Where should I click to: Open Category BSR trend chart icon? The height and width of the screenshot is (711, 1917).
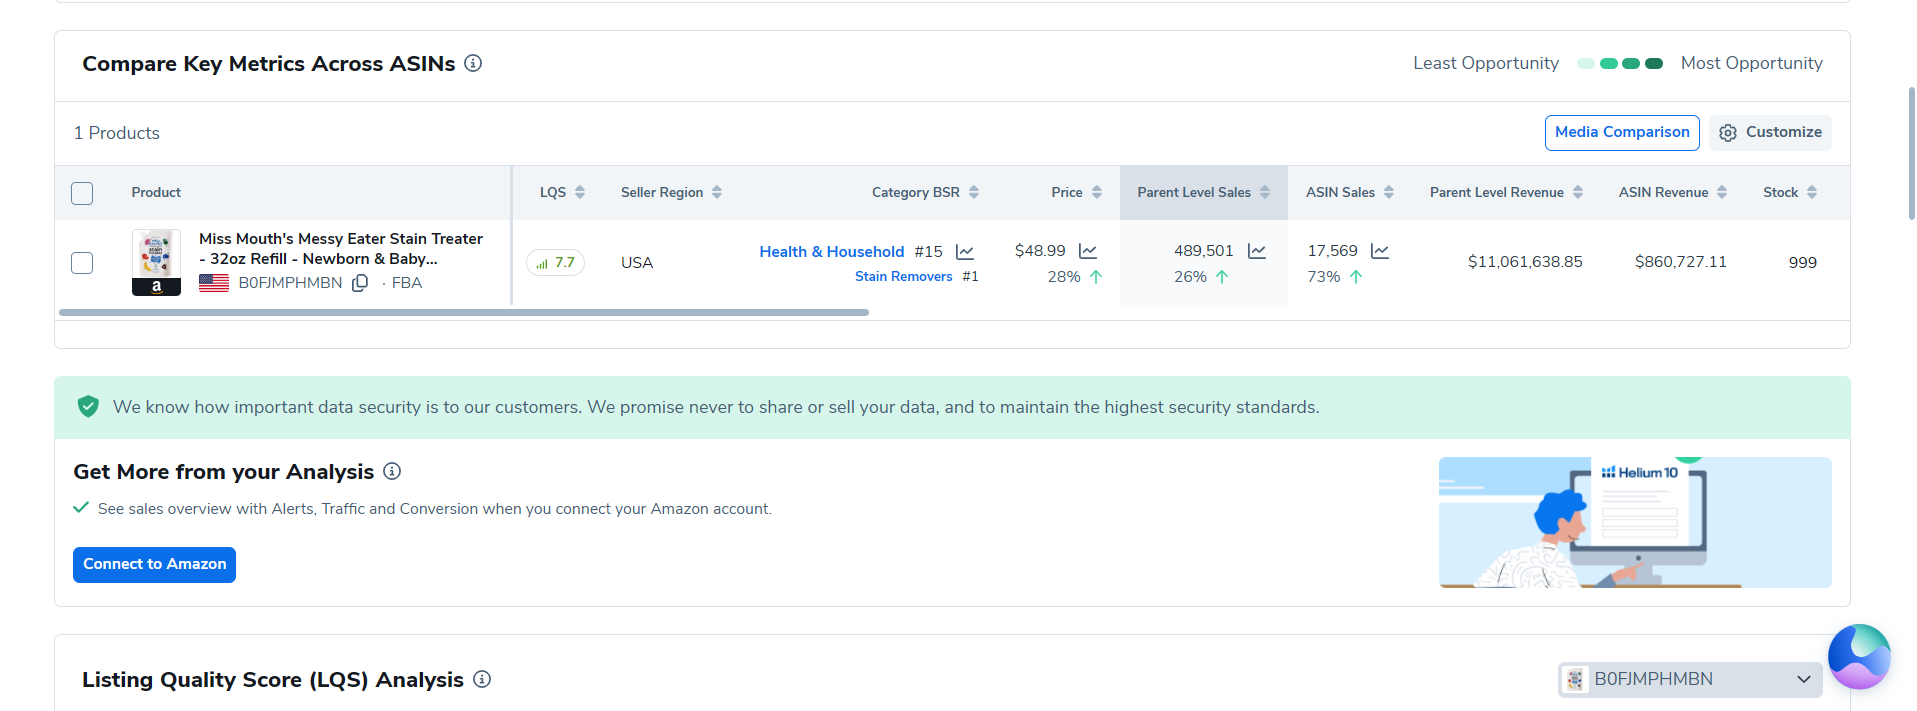point(965,252)
